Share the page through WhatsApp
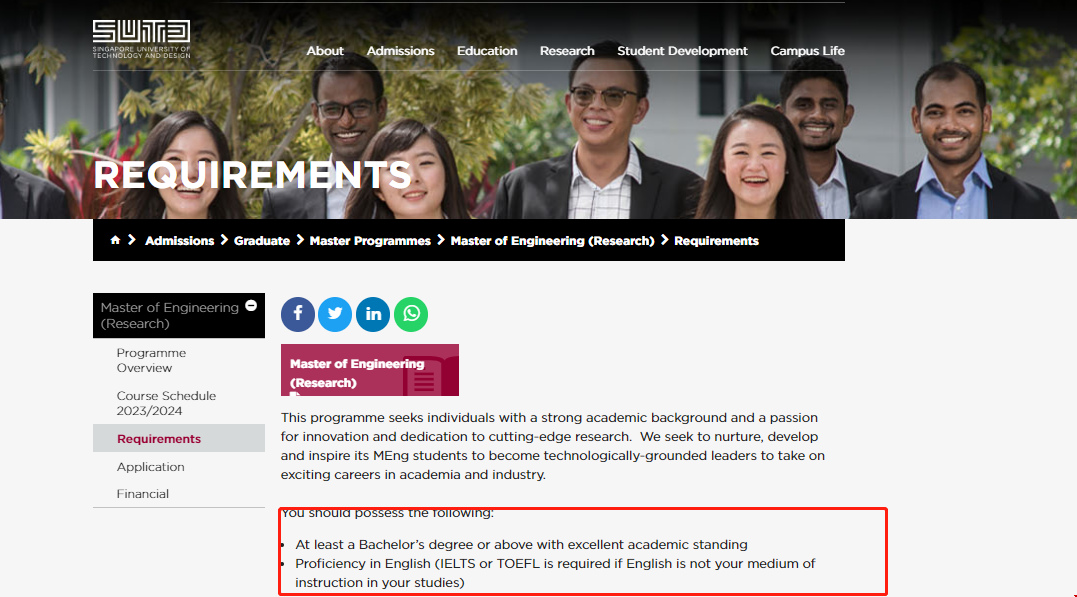This screenshot has height=597, width=1077. (x=411, y=314)
